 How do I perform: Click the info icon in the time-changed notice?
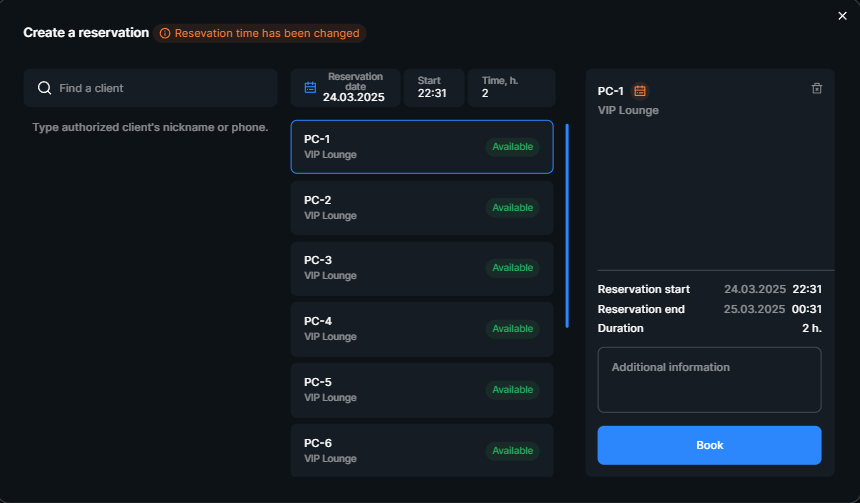[165, 33]
